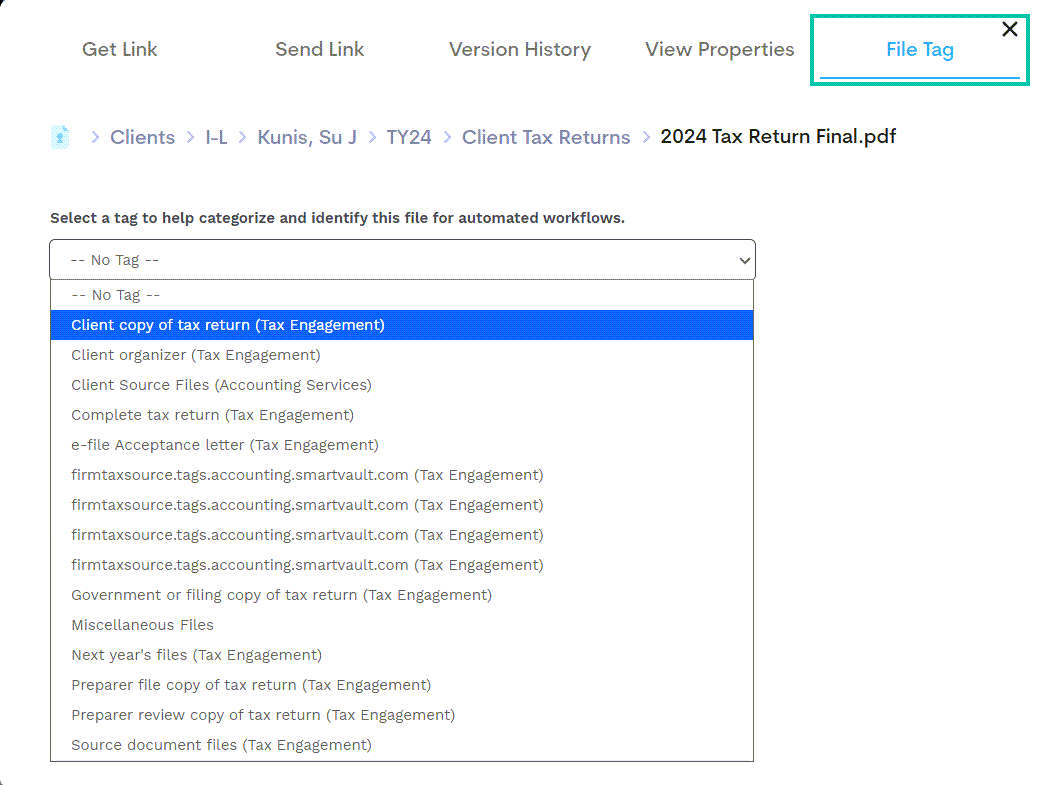Open the TY24 breadcrumb item
Image resolution: width=1043 pixels, height=785 pixels.
click(409, 136)
